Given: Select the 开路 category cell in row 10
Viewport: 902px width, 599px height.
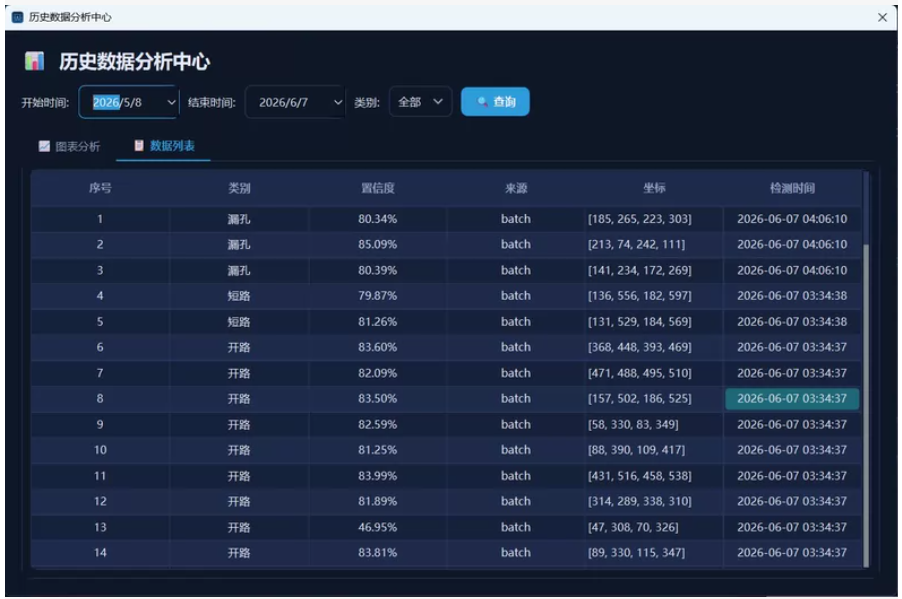Looking at the screenshot, I should click(x=239, y=450).
